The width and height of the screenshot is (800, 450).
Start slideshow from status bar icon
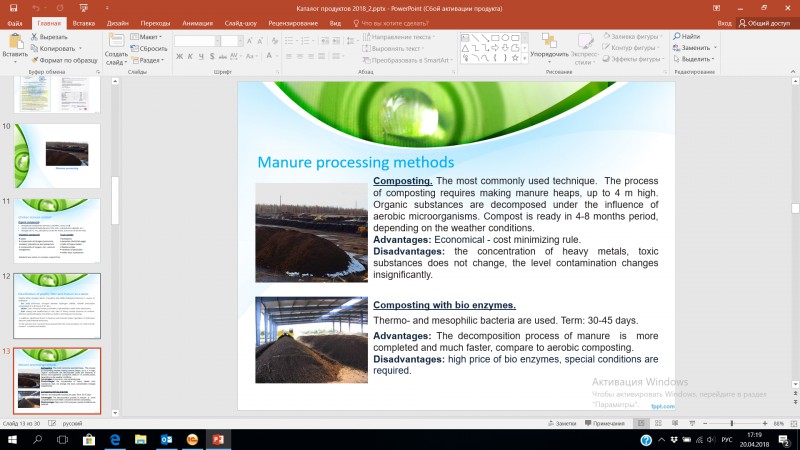(x=692, y=423)
